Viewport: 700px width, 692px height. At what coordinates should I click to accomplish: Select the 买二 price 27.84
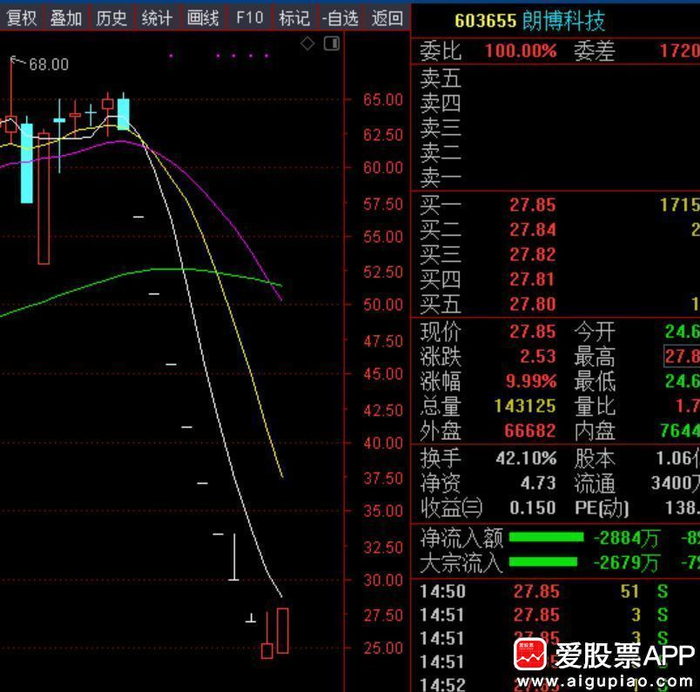[533, 230]
